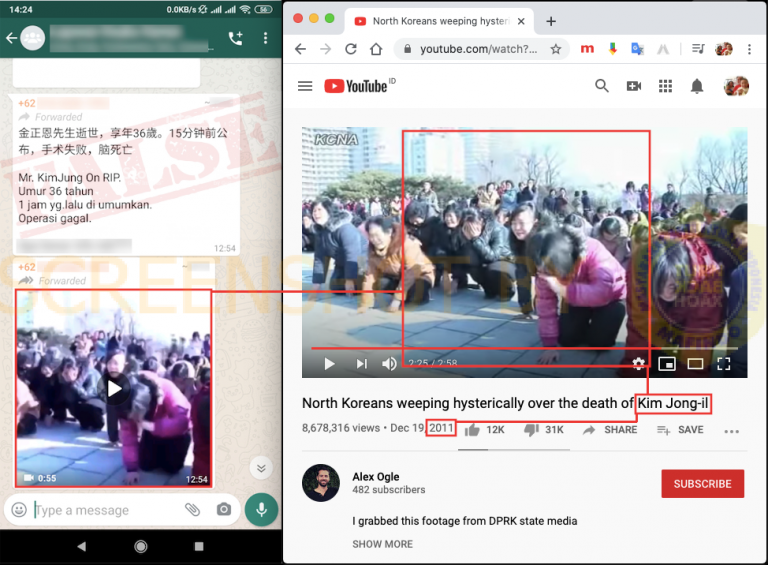Screen dimensions: 768x565
Task: Open a new browser tab
Action: pos(551,21)
